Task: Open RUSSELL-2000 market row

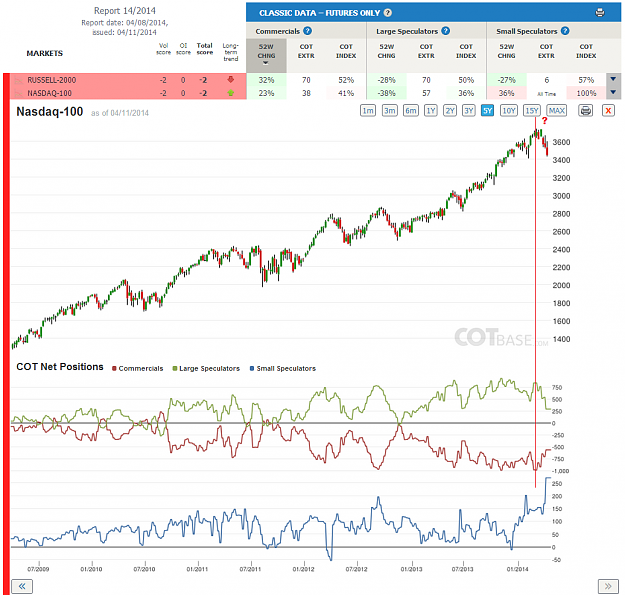Action: pos(128,80)
